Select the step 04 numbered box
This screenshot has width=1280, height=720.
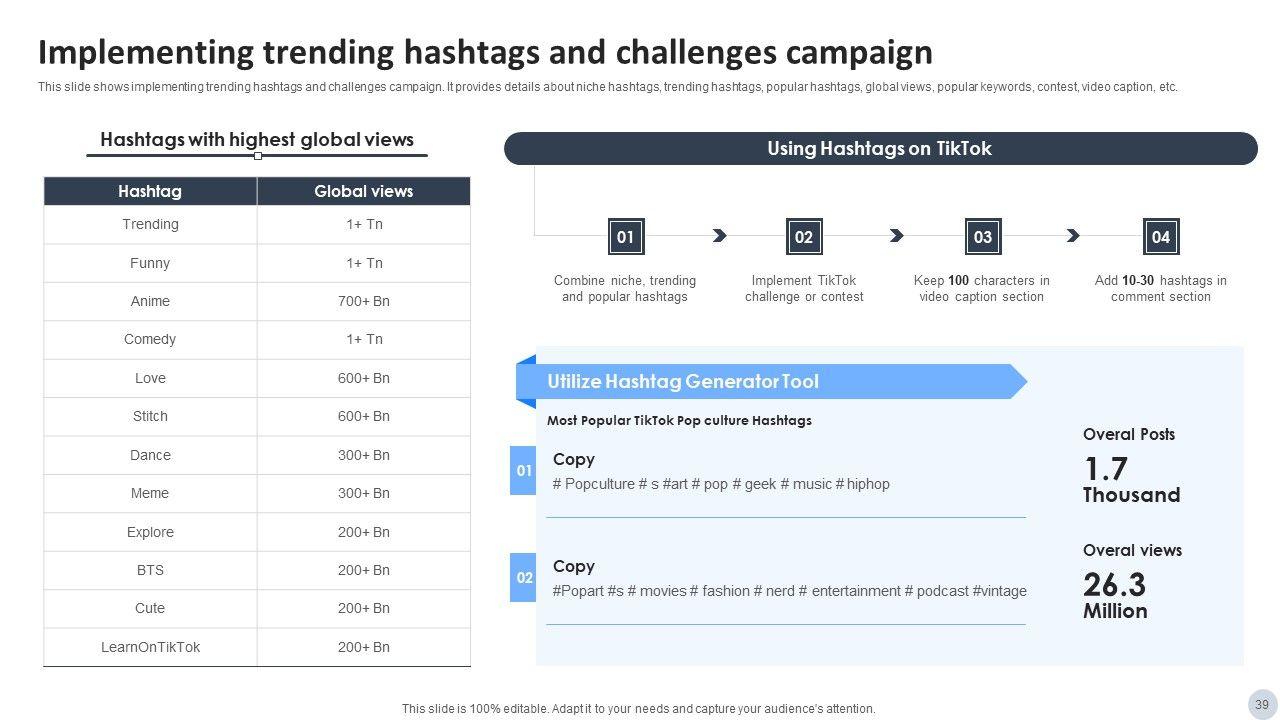pyautogui.click(x=1160, y=237)
